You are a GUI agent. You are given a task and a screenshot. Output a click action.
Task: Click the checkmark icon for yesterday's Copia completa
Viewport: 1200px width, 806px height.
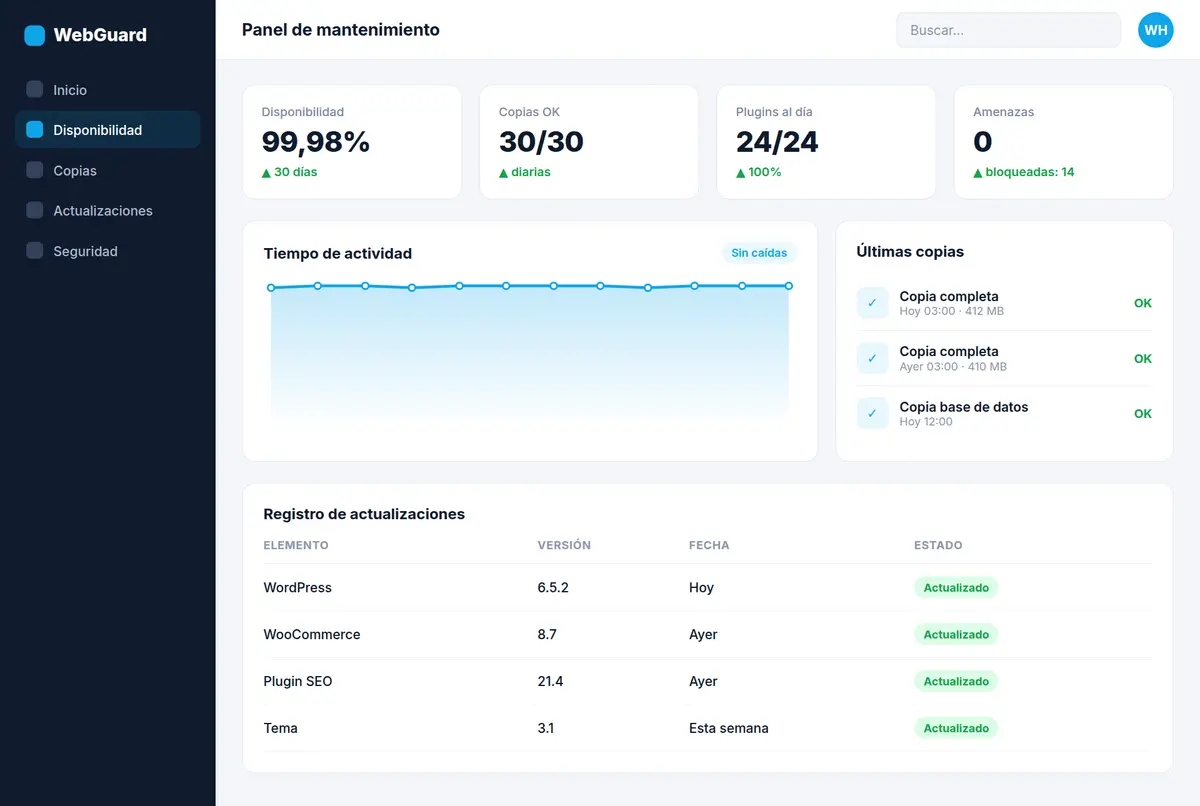click(872, 358)
